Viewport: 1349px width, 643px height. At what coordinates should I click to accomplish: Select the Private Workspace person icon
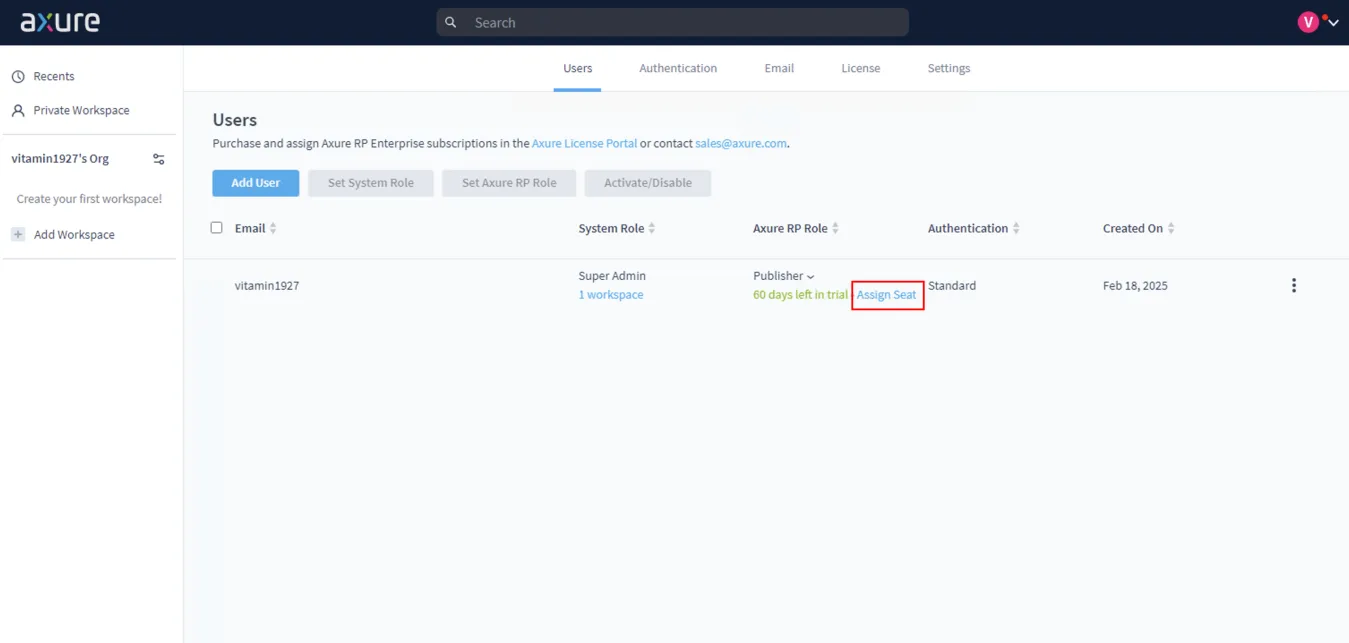click(17, 110)
